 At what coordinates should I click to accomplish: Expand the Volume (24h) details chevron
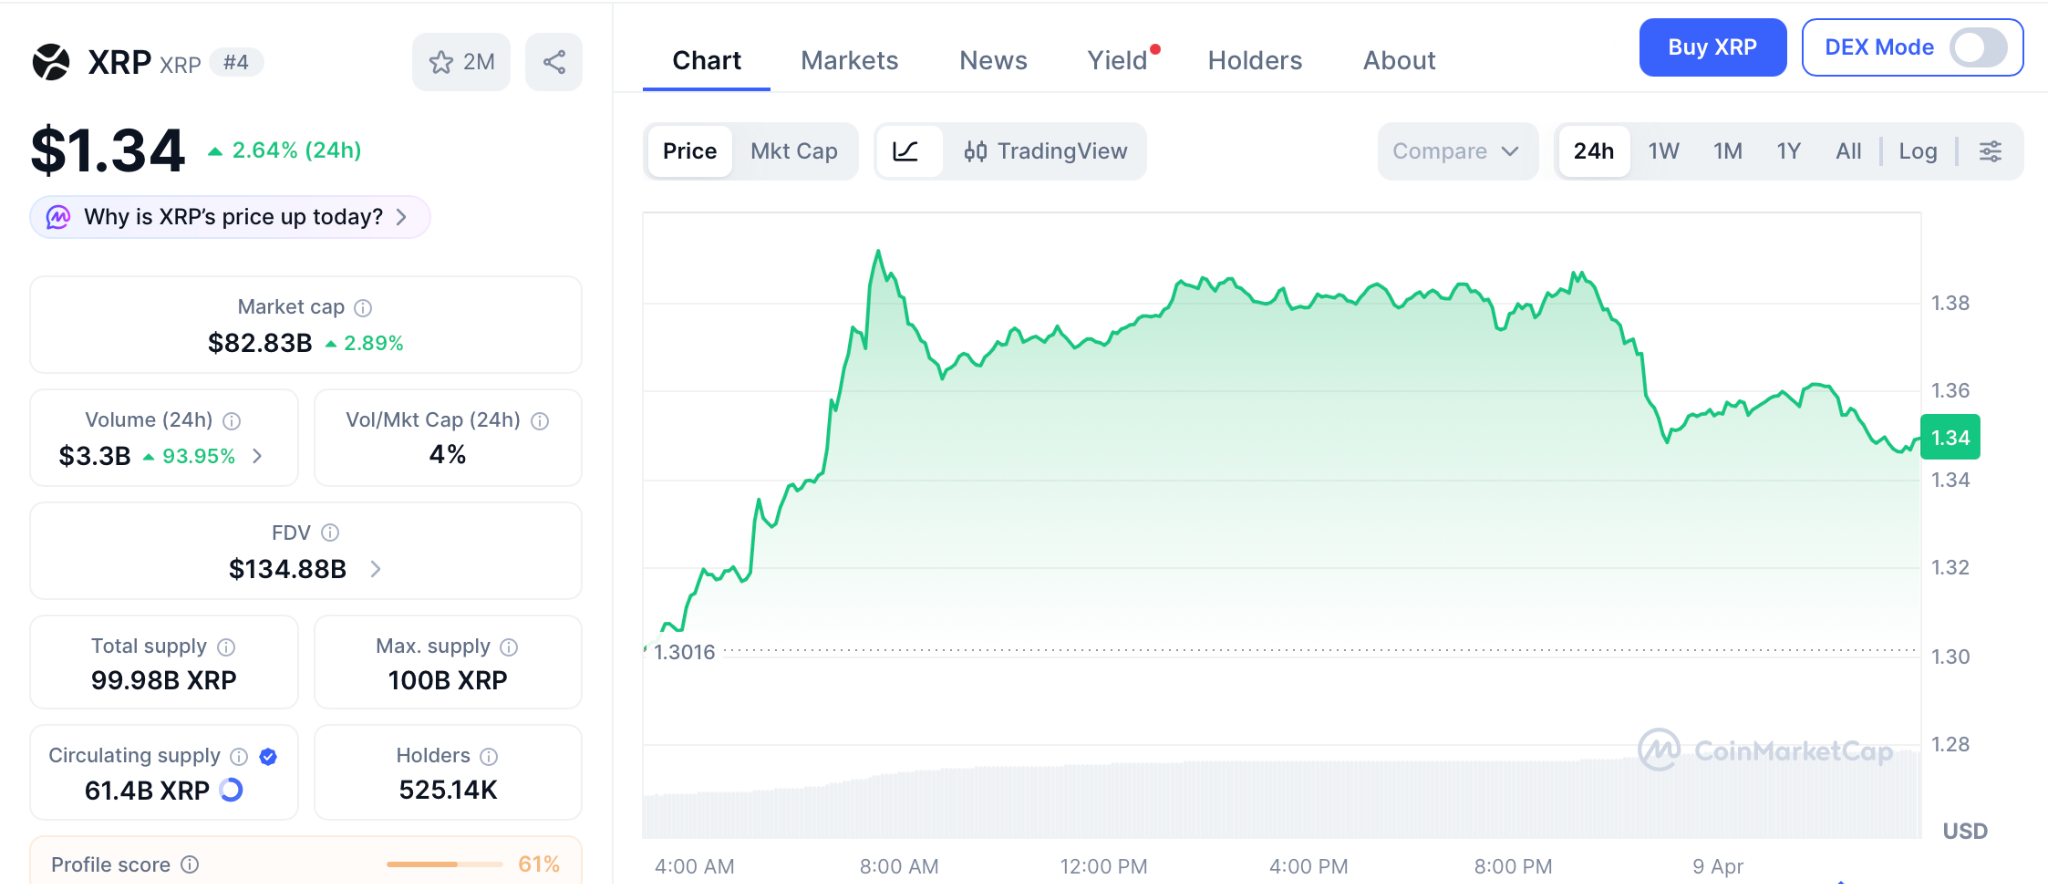point(258,456)
